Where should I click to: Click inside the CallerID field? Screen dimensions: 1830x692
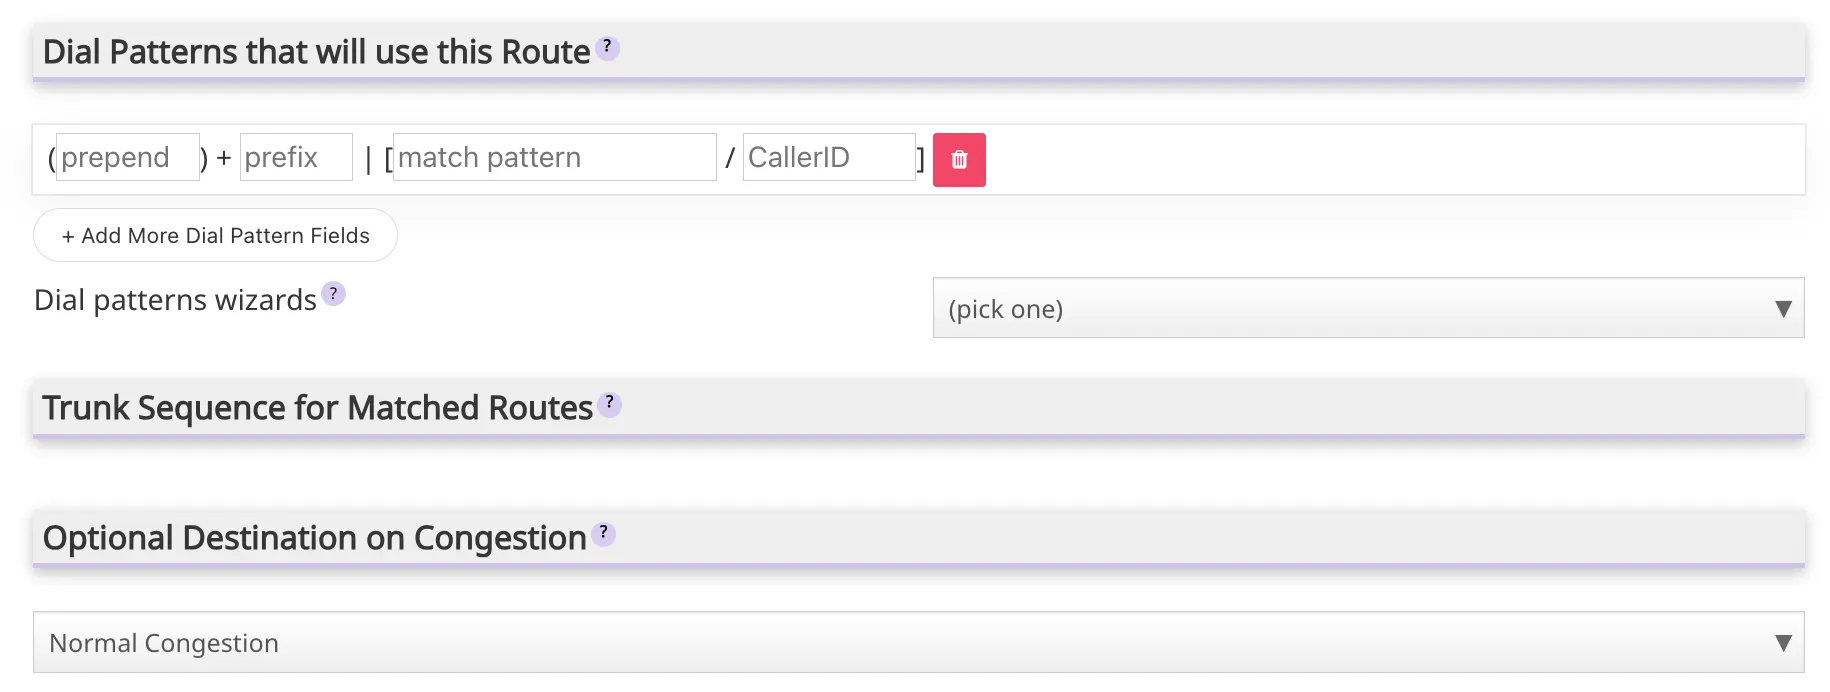click(829, 157)
